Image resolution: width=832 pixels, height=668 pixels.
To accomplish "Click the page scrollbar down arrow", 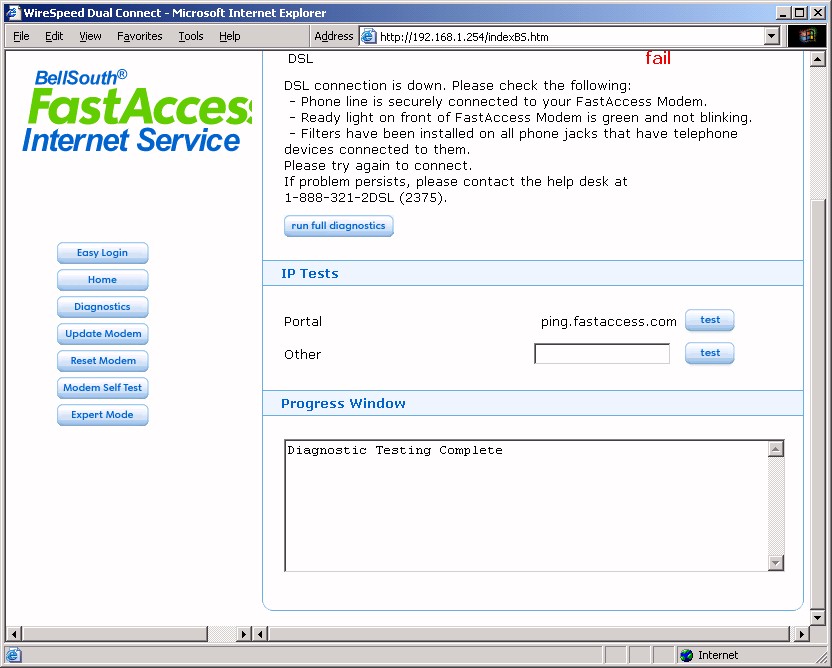I will tap(818, 617).
